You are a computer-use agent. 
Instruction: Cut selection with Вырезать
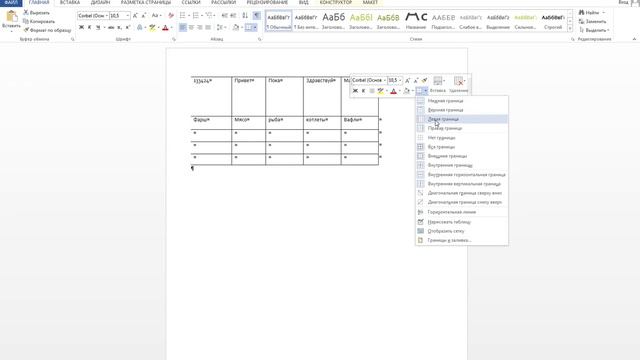(x=36, y=13)
